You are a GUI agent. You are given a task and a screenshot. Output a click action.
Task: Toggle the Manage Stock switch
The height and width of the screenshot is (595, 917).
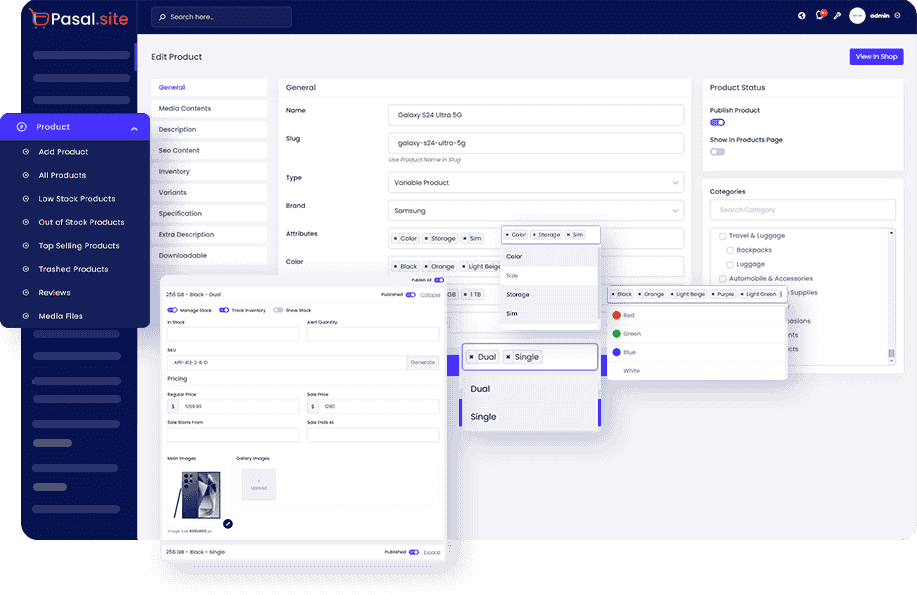point(173,310)
